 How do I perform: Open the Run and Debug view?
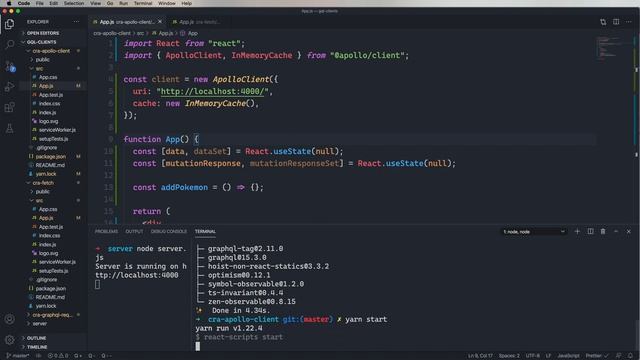click(9, 87)
